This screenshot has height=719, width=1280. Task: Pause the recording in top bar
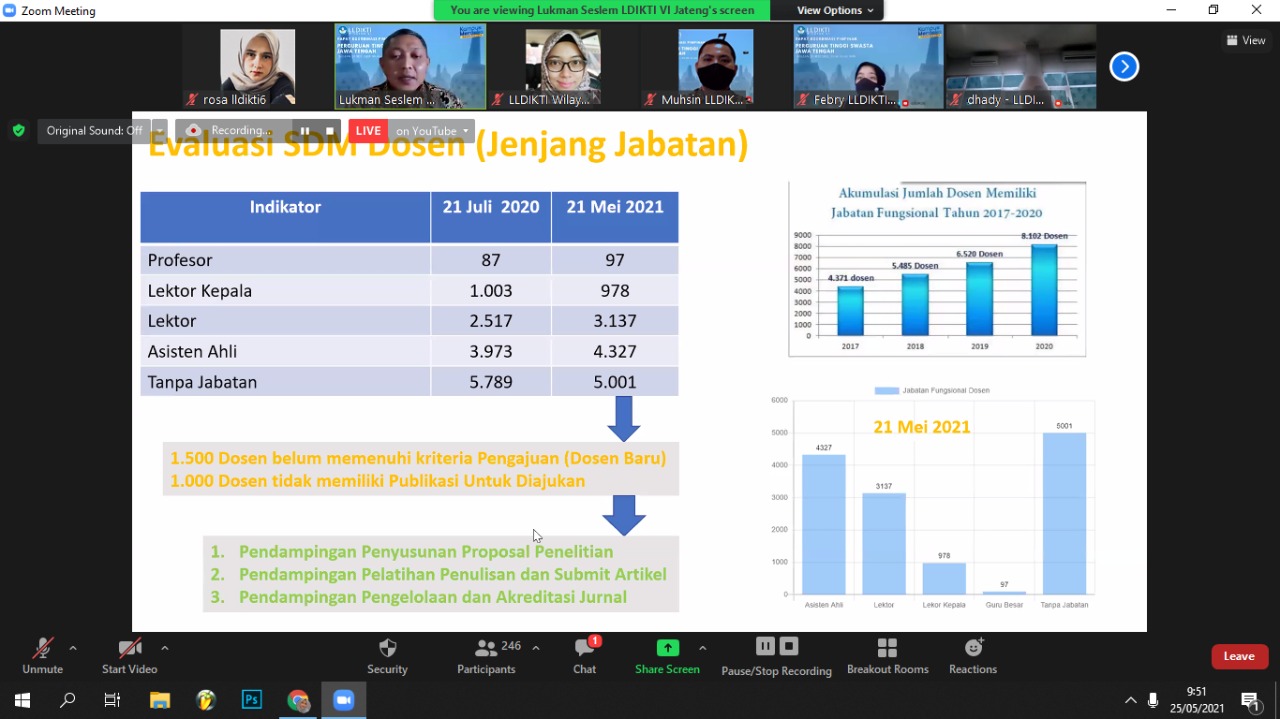pyautogui.click(x=305, y=131)
